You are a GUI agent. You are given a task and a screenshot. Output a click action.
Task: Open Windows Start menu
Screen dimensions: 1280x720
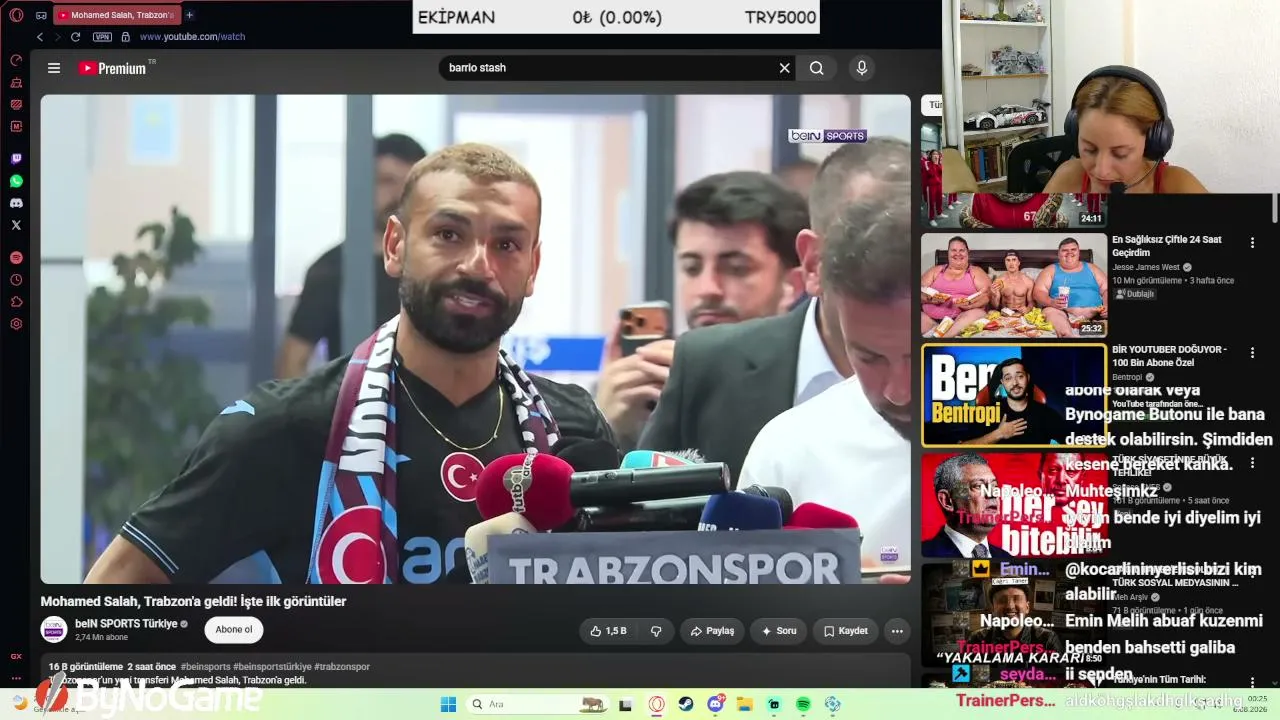[449, 704]
